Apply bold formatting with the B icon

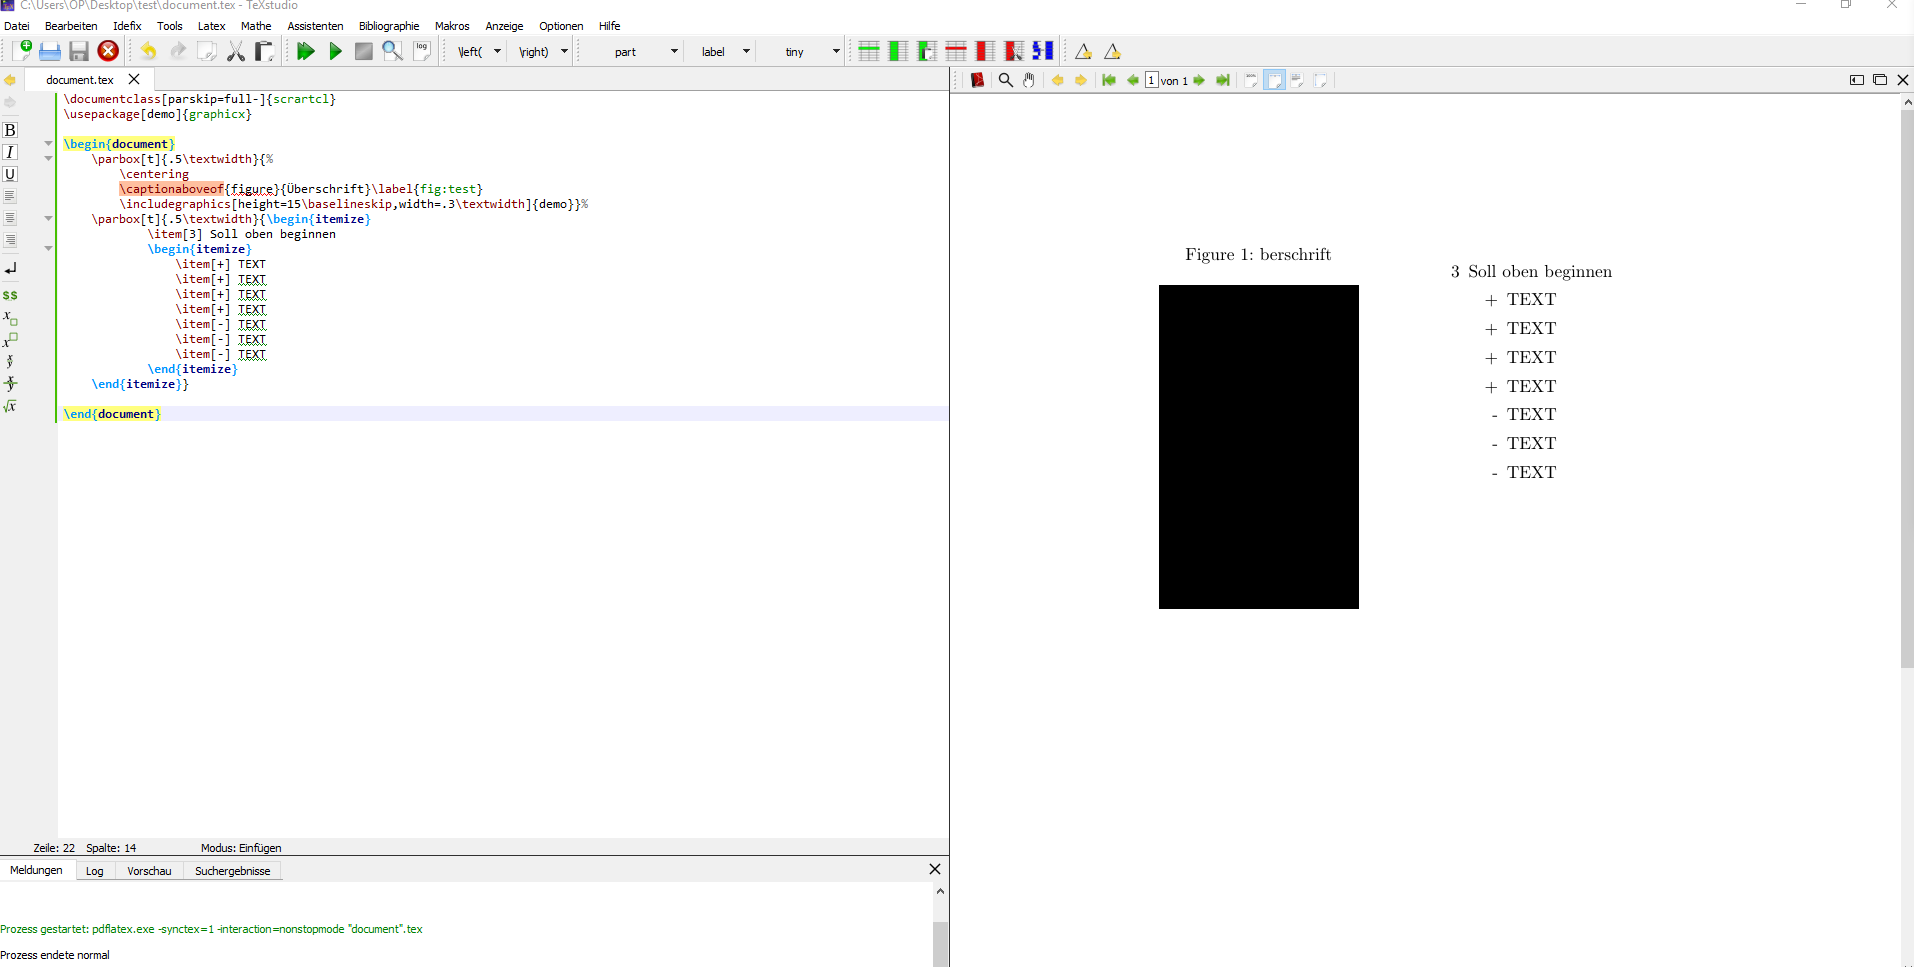pos(10,130)
